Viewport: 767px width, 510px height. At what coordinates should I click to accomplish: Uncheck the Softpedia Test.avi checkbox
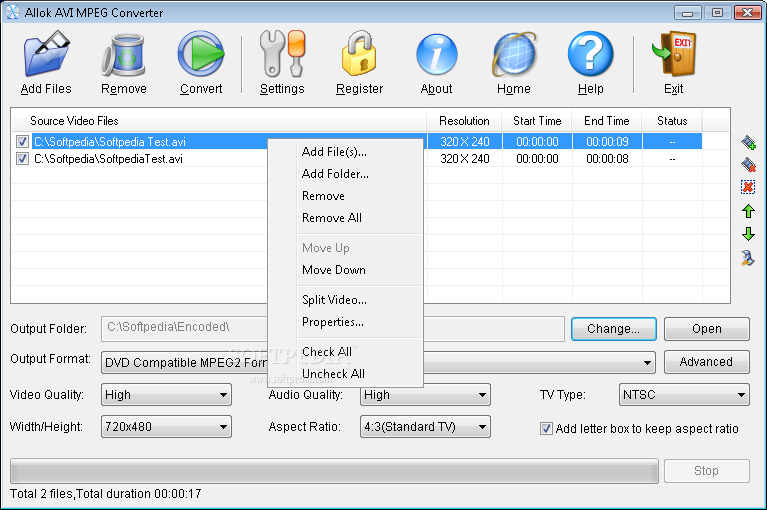[22, 142]
